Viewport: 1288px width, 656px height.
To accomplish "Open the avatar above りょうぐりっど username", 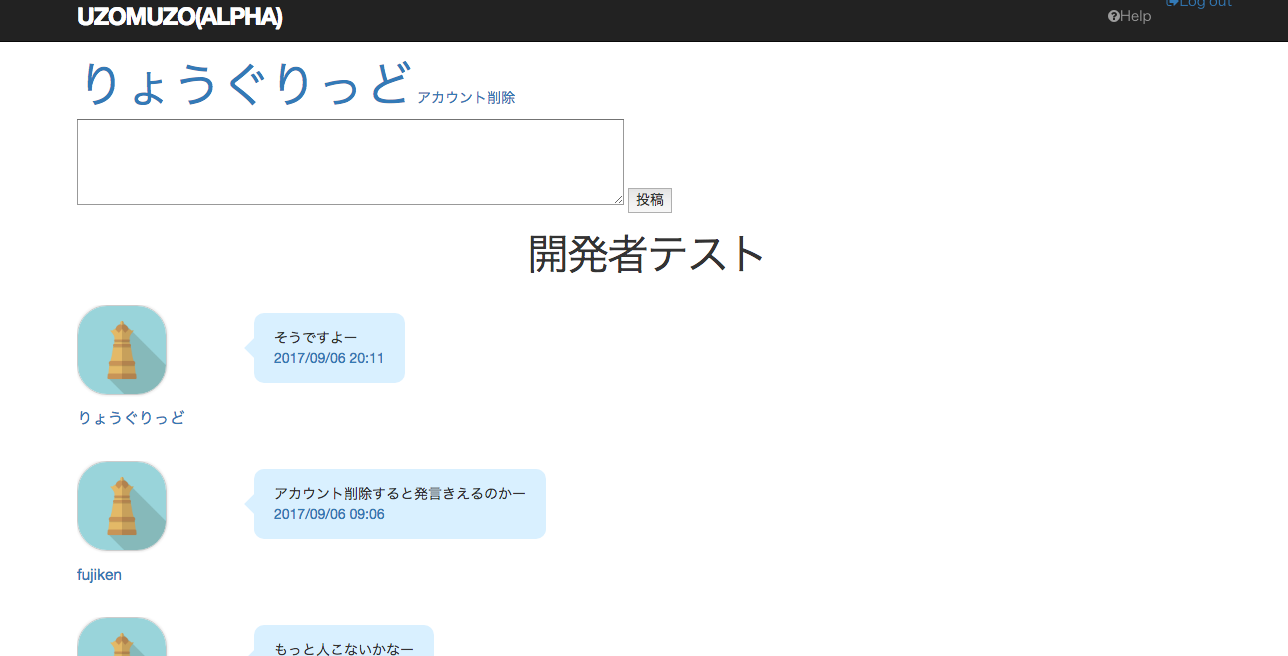I will (x=122, y=350).
